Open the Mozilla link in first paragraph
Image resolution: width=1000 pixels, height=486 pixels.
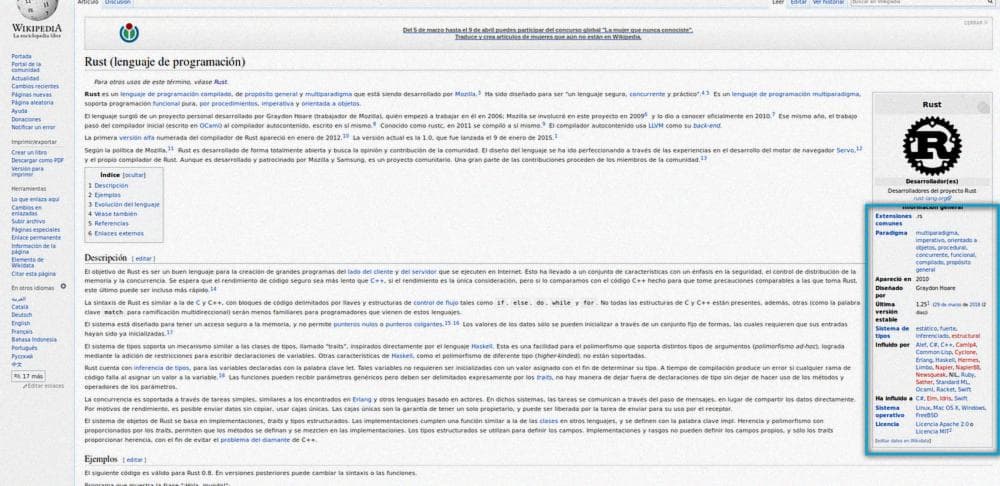click(x=465, y=94)
